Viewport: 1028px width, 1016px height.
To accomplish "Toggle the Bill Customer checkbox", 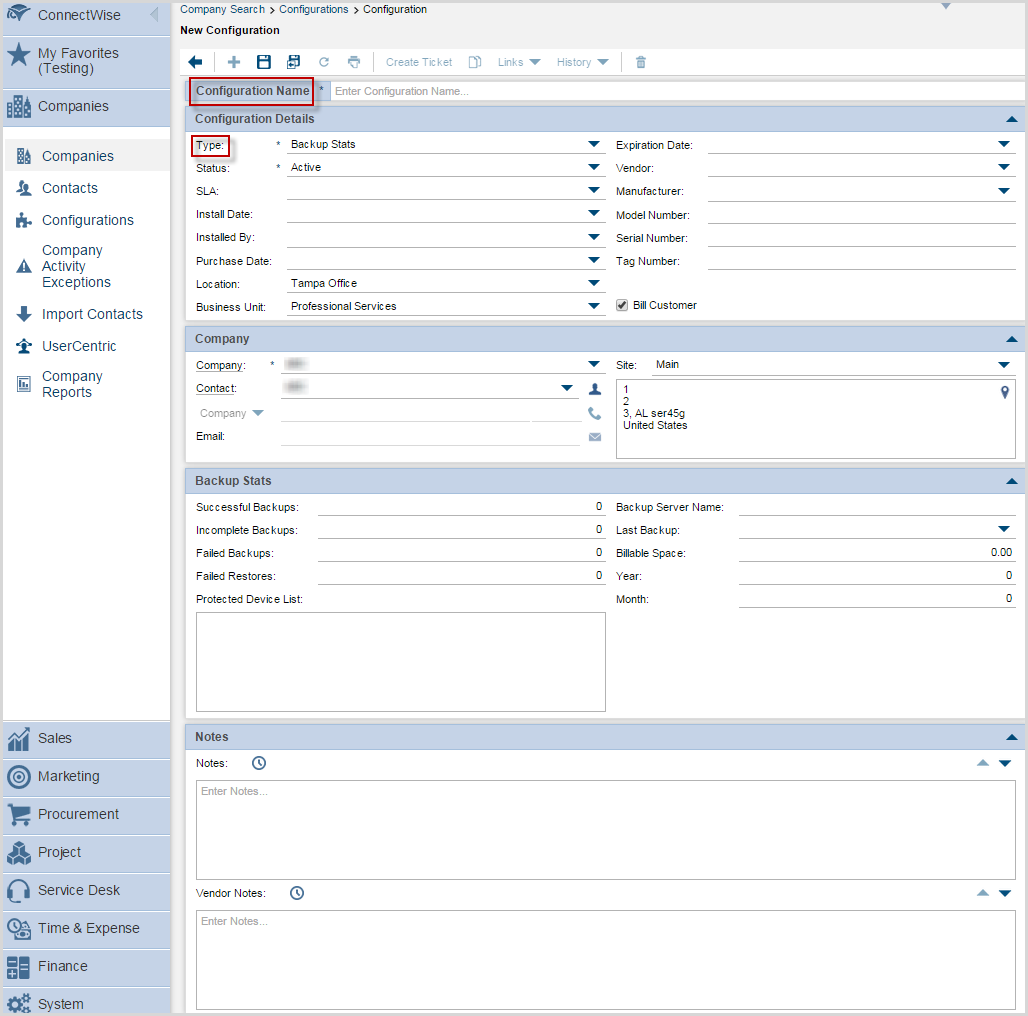I will click(x=622, y=305).
